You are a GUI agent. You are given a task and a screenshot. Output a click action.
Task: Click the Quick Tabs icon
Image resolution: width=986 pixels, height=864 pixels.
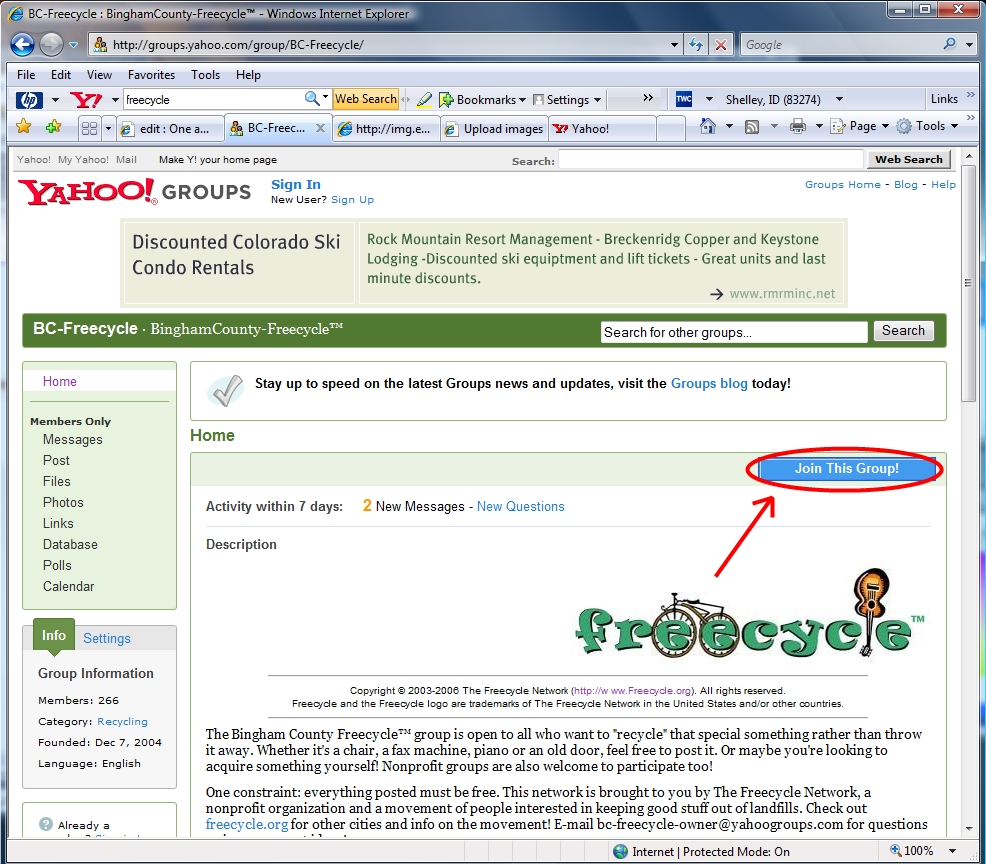[89, 128]
